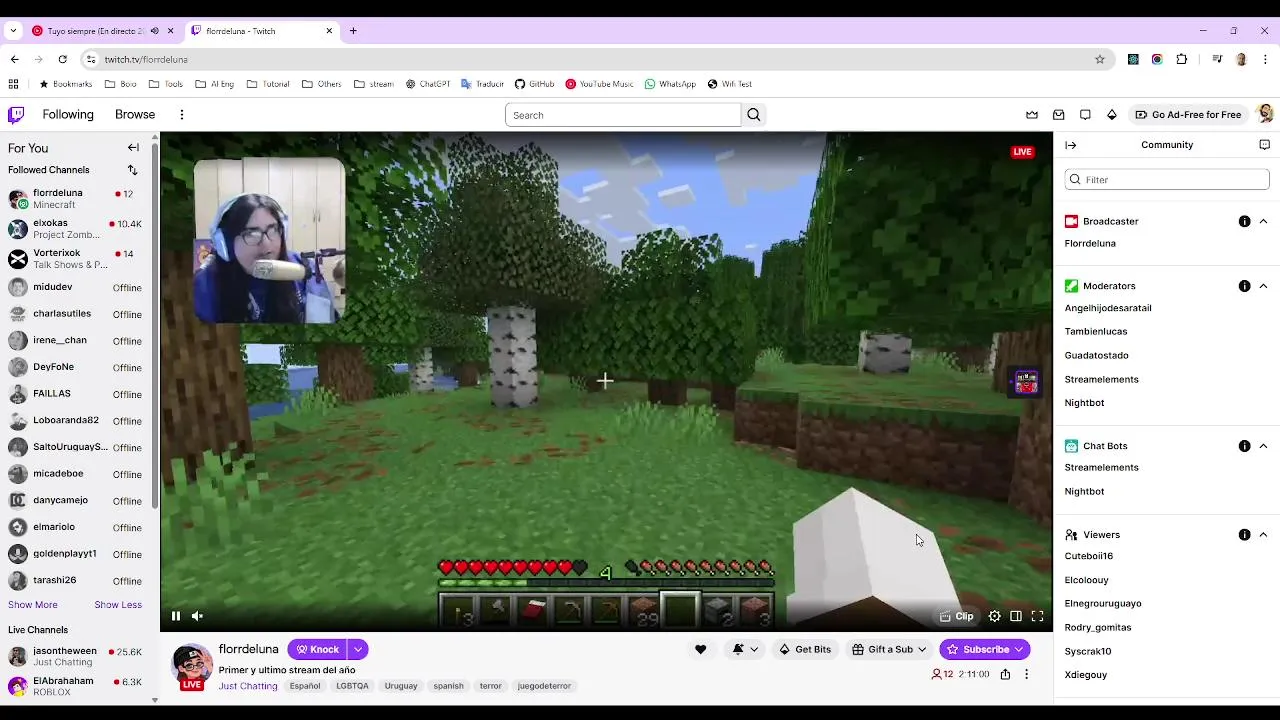Bookmark this page star icon
The height and width of the screenshot is (720, 1280).
point(1100,59)
